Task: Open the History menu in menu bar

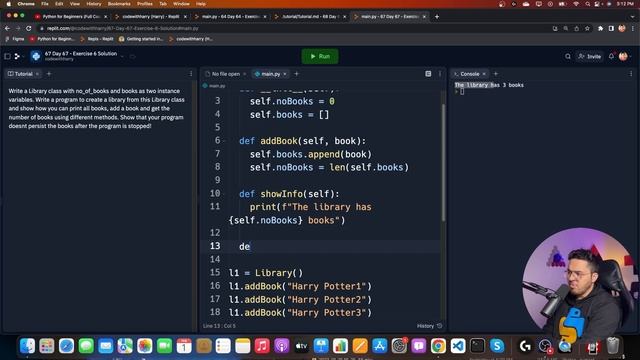Action: point(93,4)
